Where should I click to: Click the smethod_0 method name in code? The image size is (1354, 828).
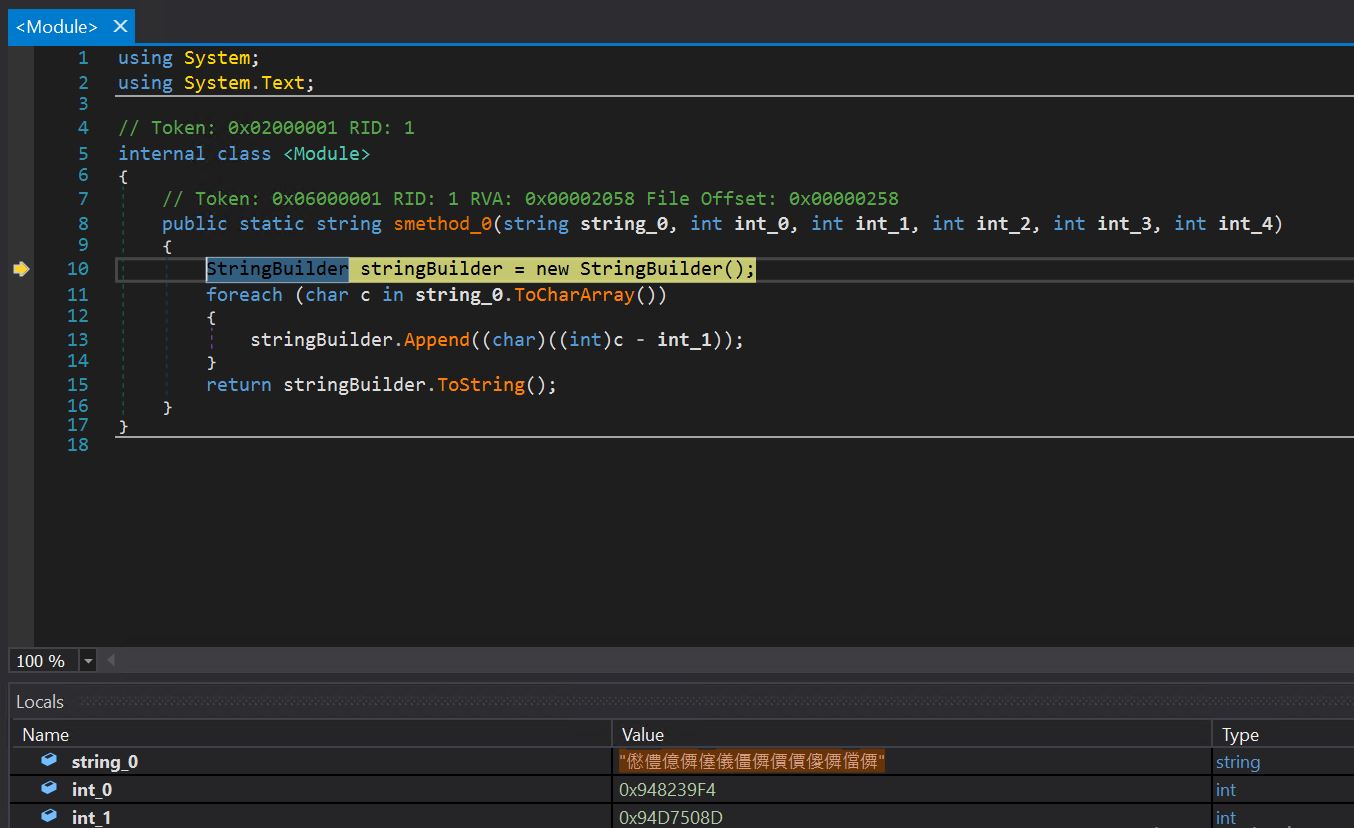point(442,224)
